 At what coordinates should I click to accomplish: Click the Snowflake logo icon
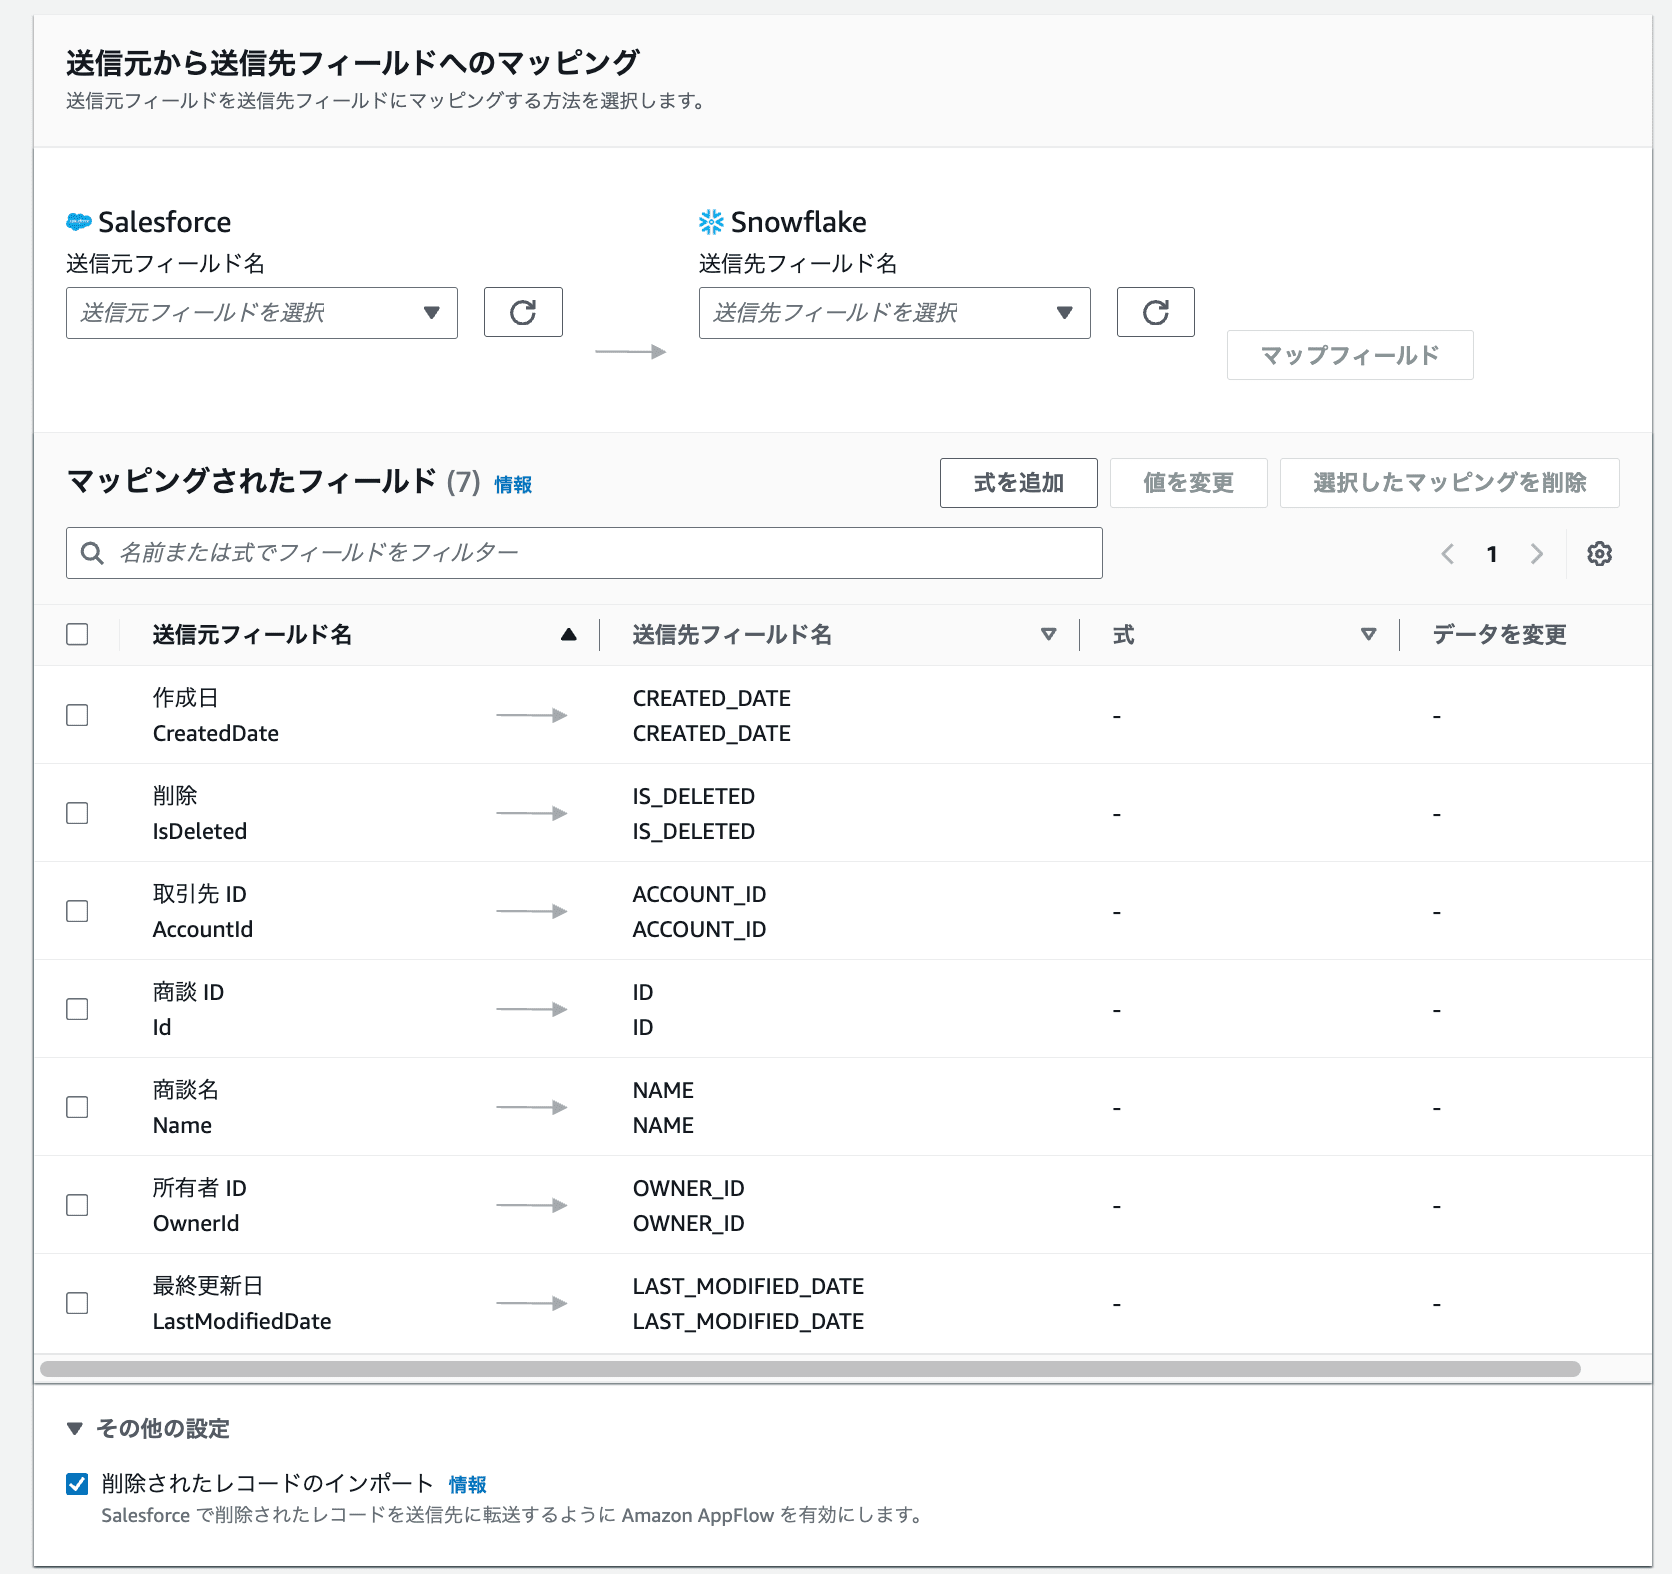[x=711, y=222]
